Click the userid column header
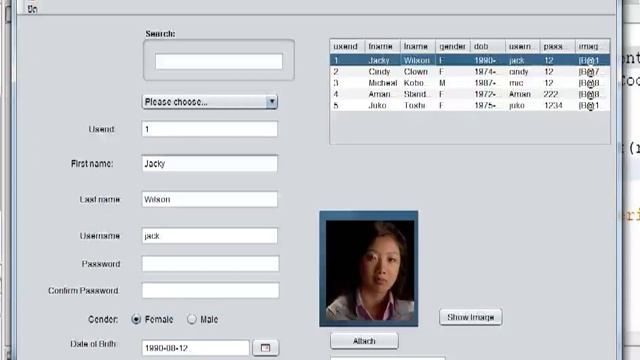The image size is (640, 360). [347, 47]
